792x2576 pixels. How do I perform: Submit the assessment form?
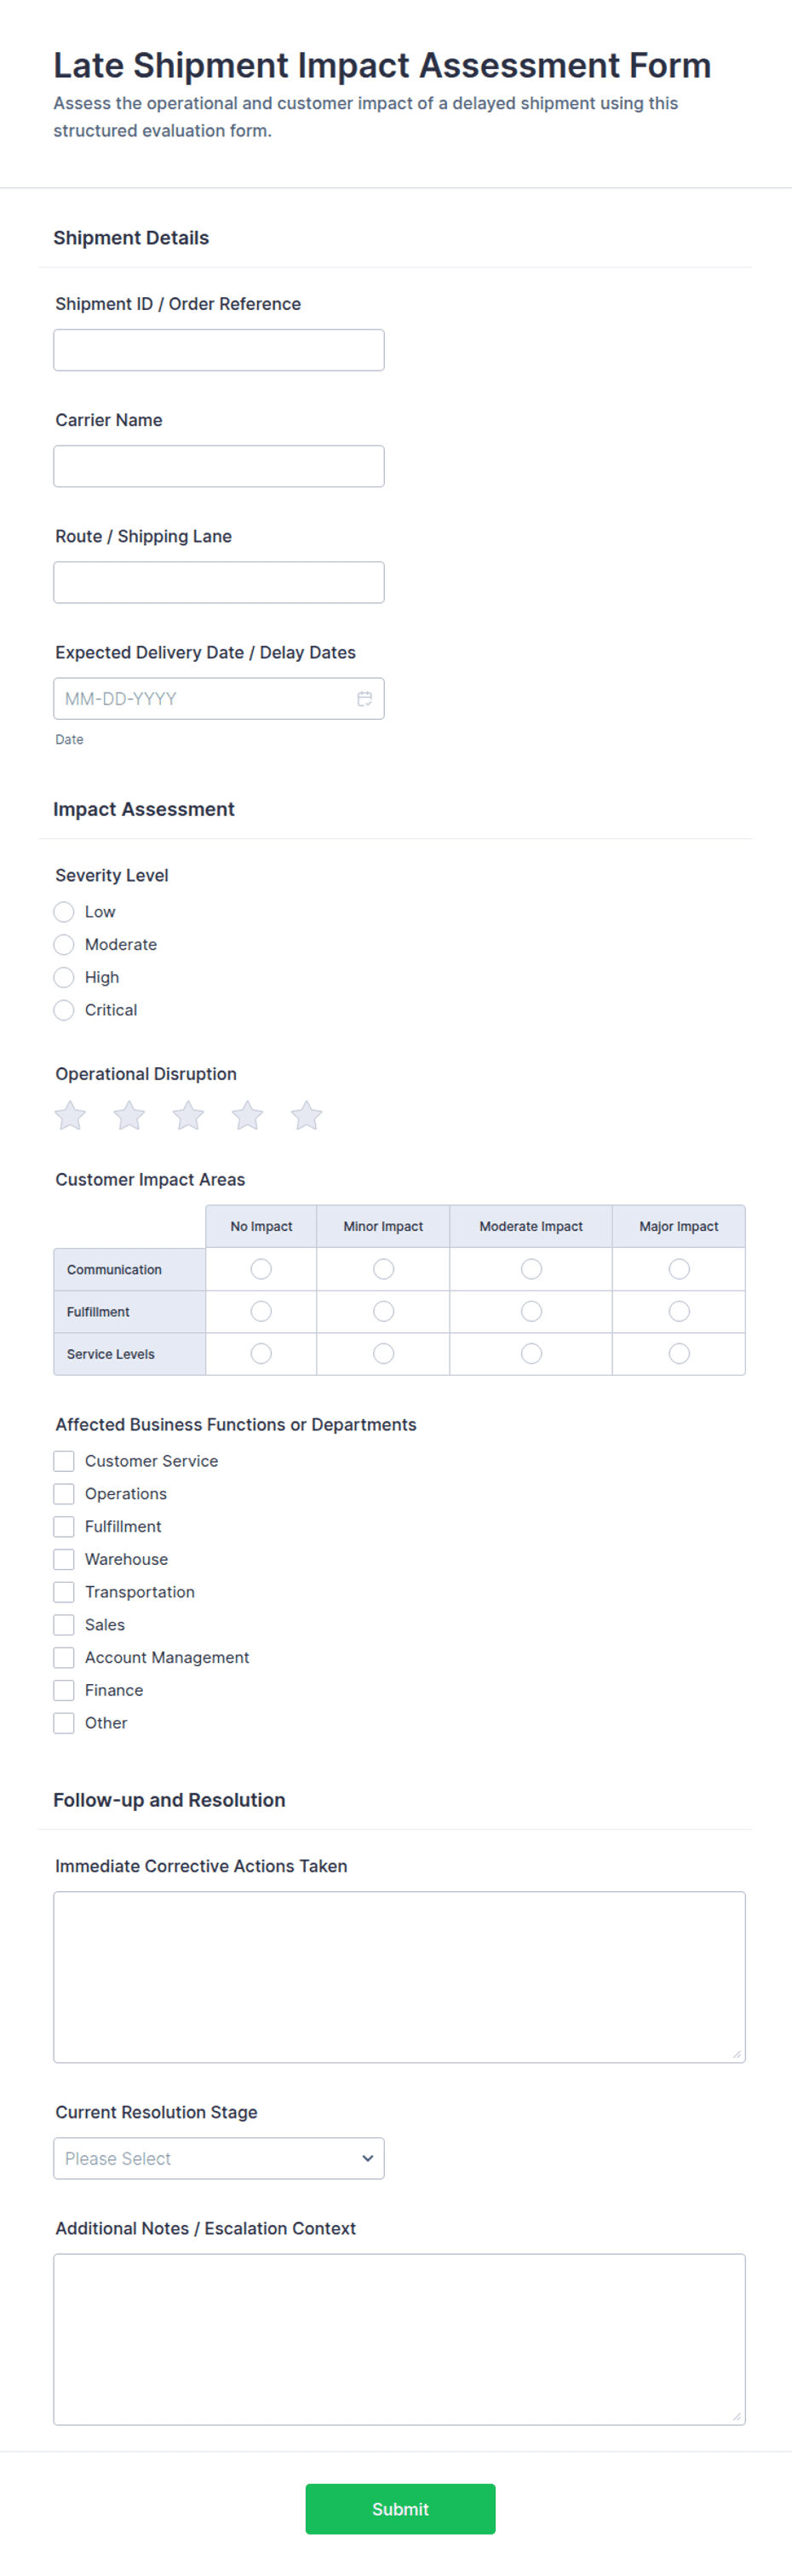pos(400,2508)
